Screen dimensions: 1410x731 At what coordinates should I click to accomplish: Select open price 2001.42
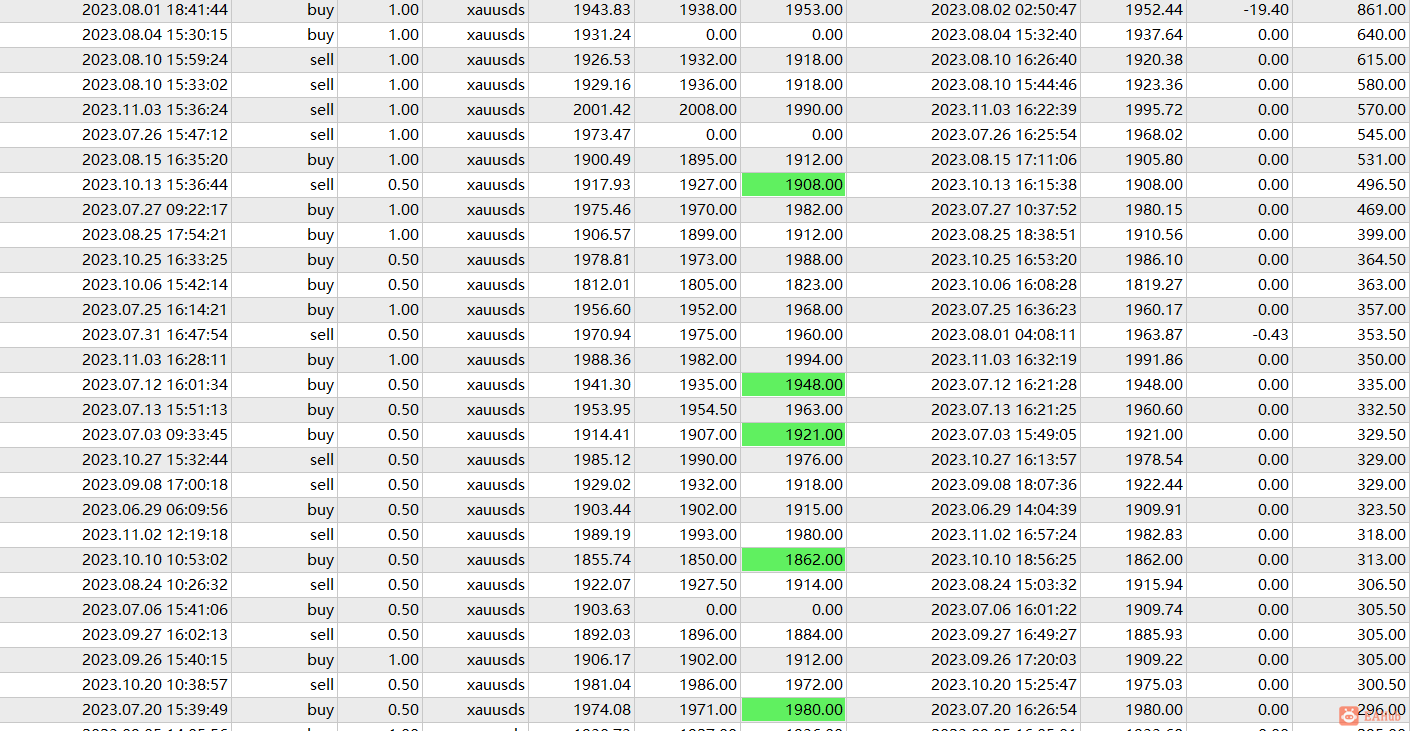pos(602,110)
